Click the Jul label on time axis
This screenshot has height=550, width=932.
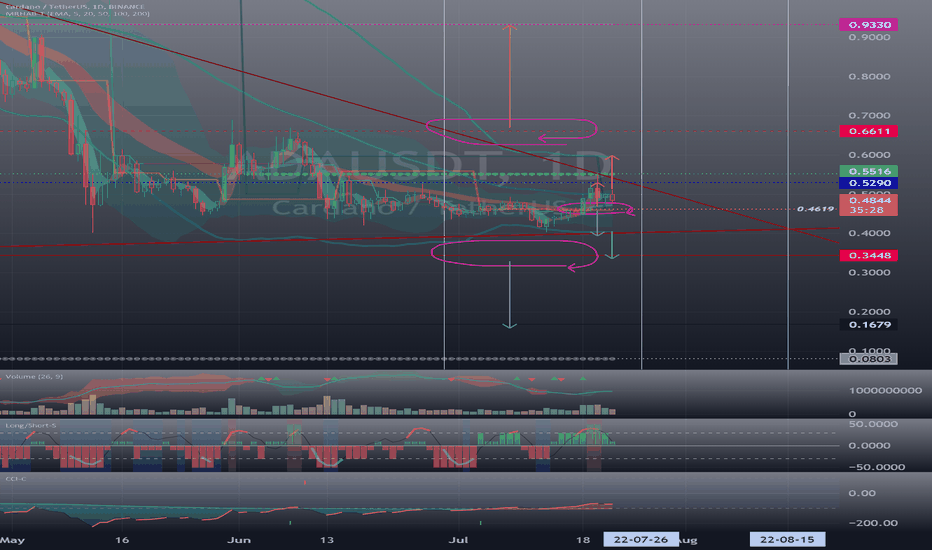pos(458,540)
